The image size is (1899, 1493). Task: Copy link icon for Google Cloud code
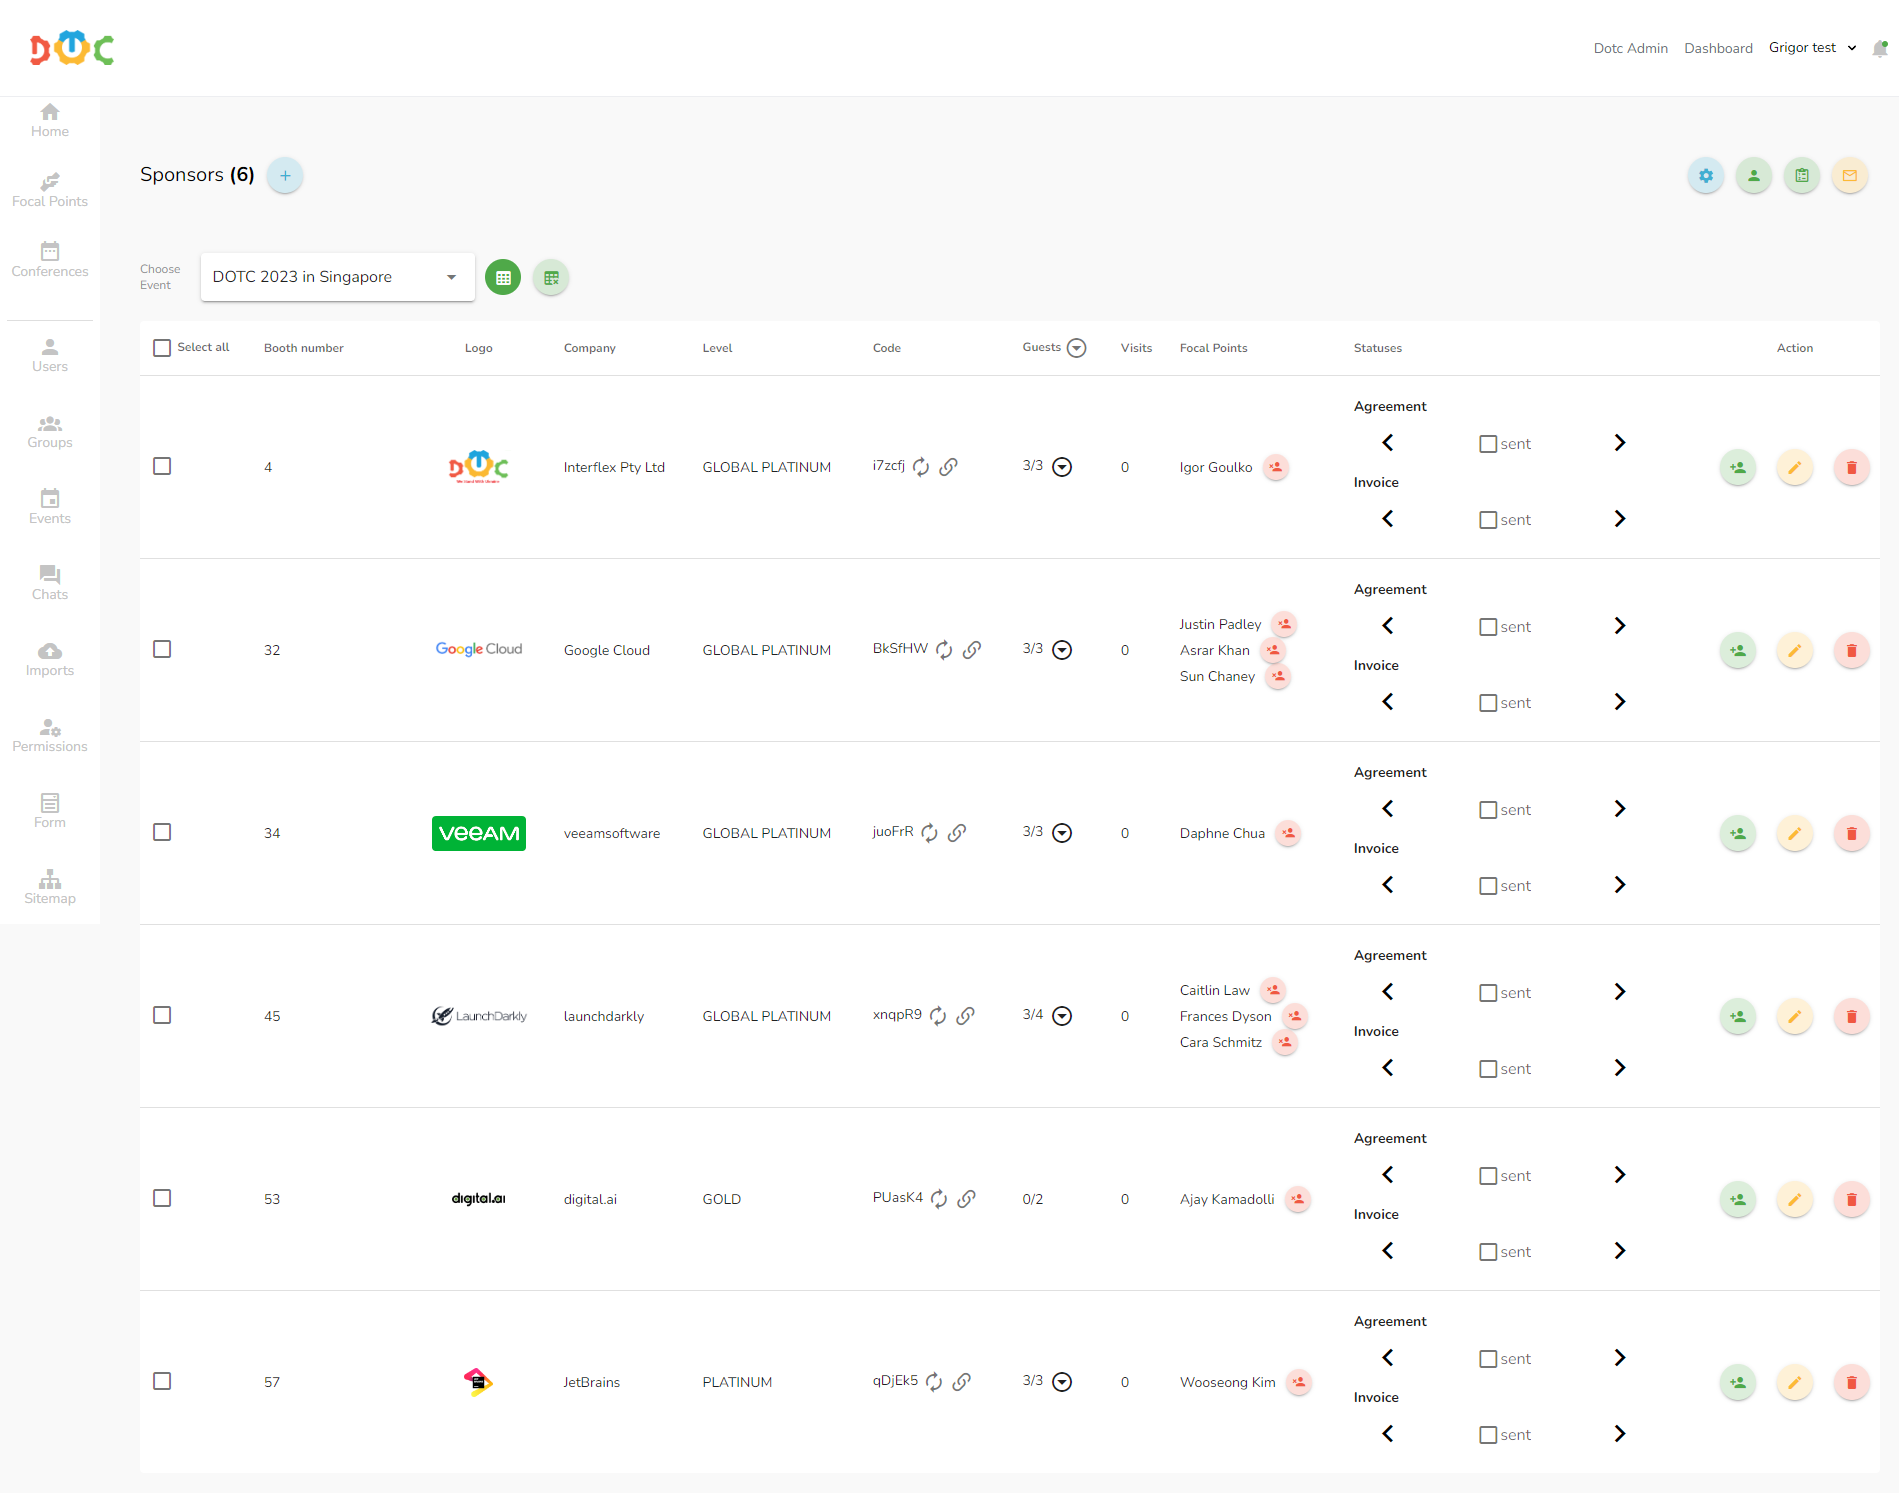(971, 650)
